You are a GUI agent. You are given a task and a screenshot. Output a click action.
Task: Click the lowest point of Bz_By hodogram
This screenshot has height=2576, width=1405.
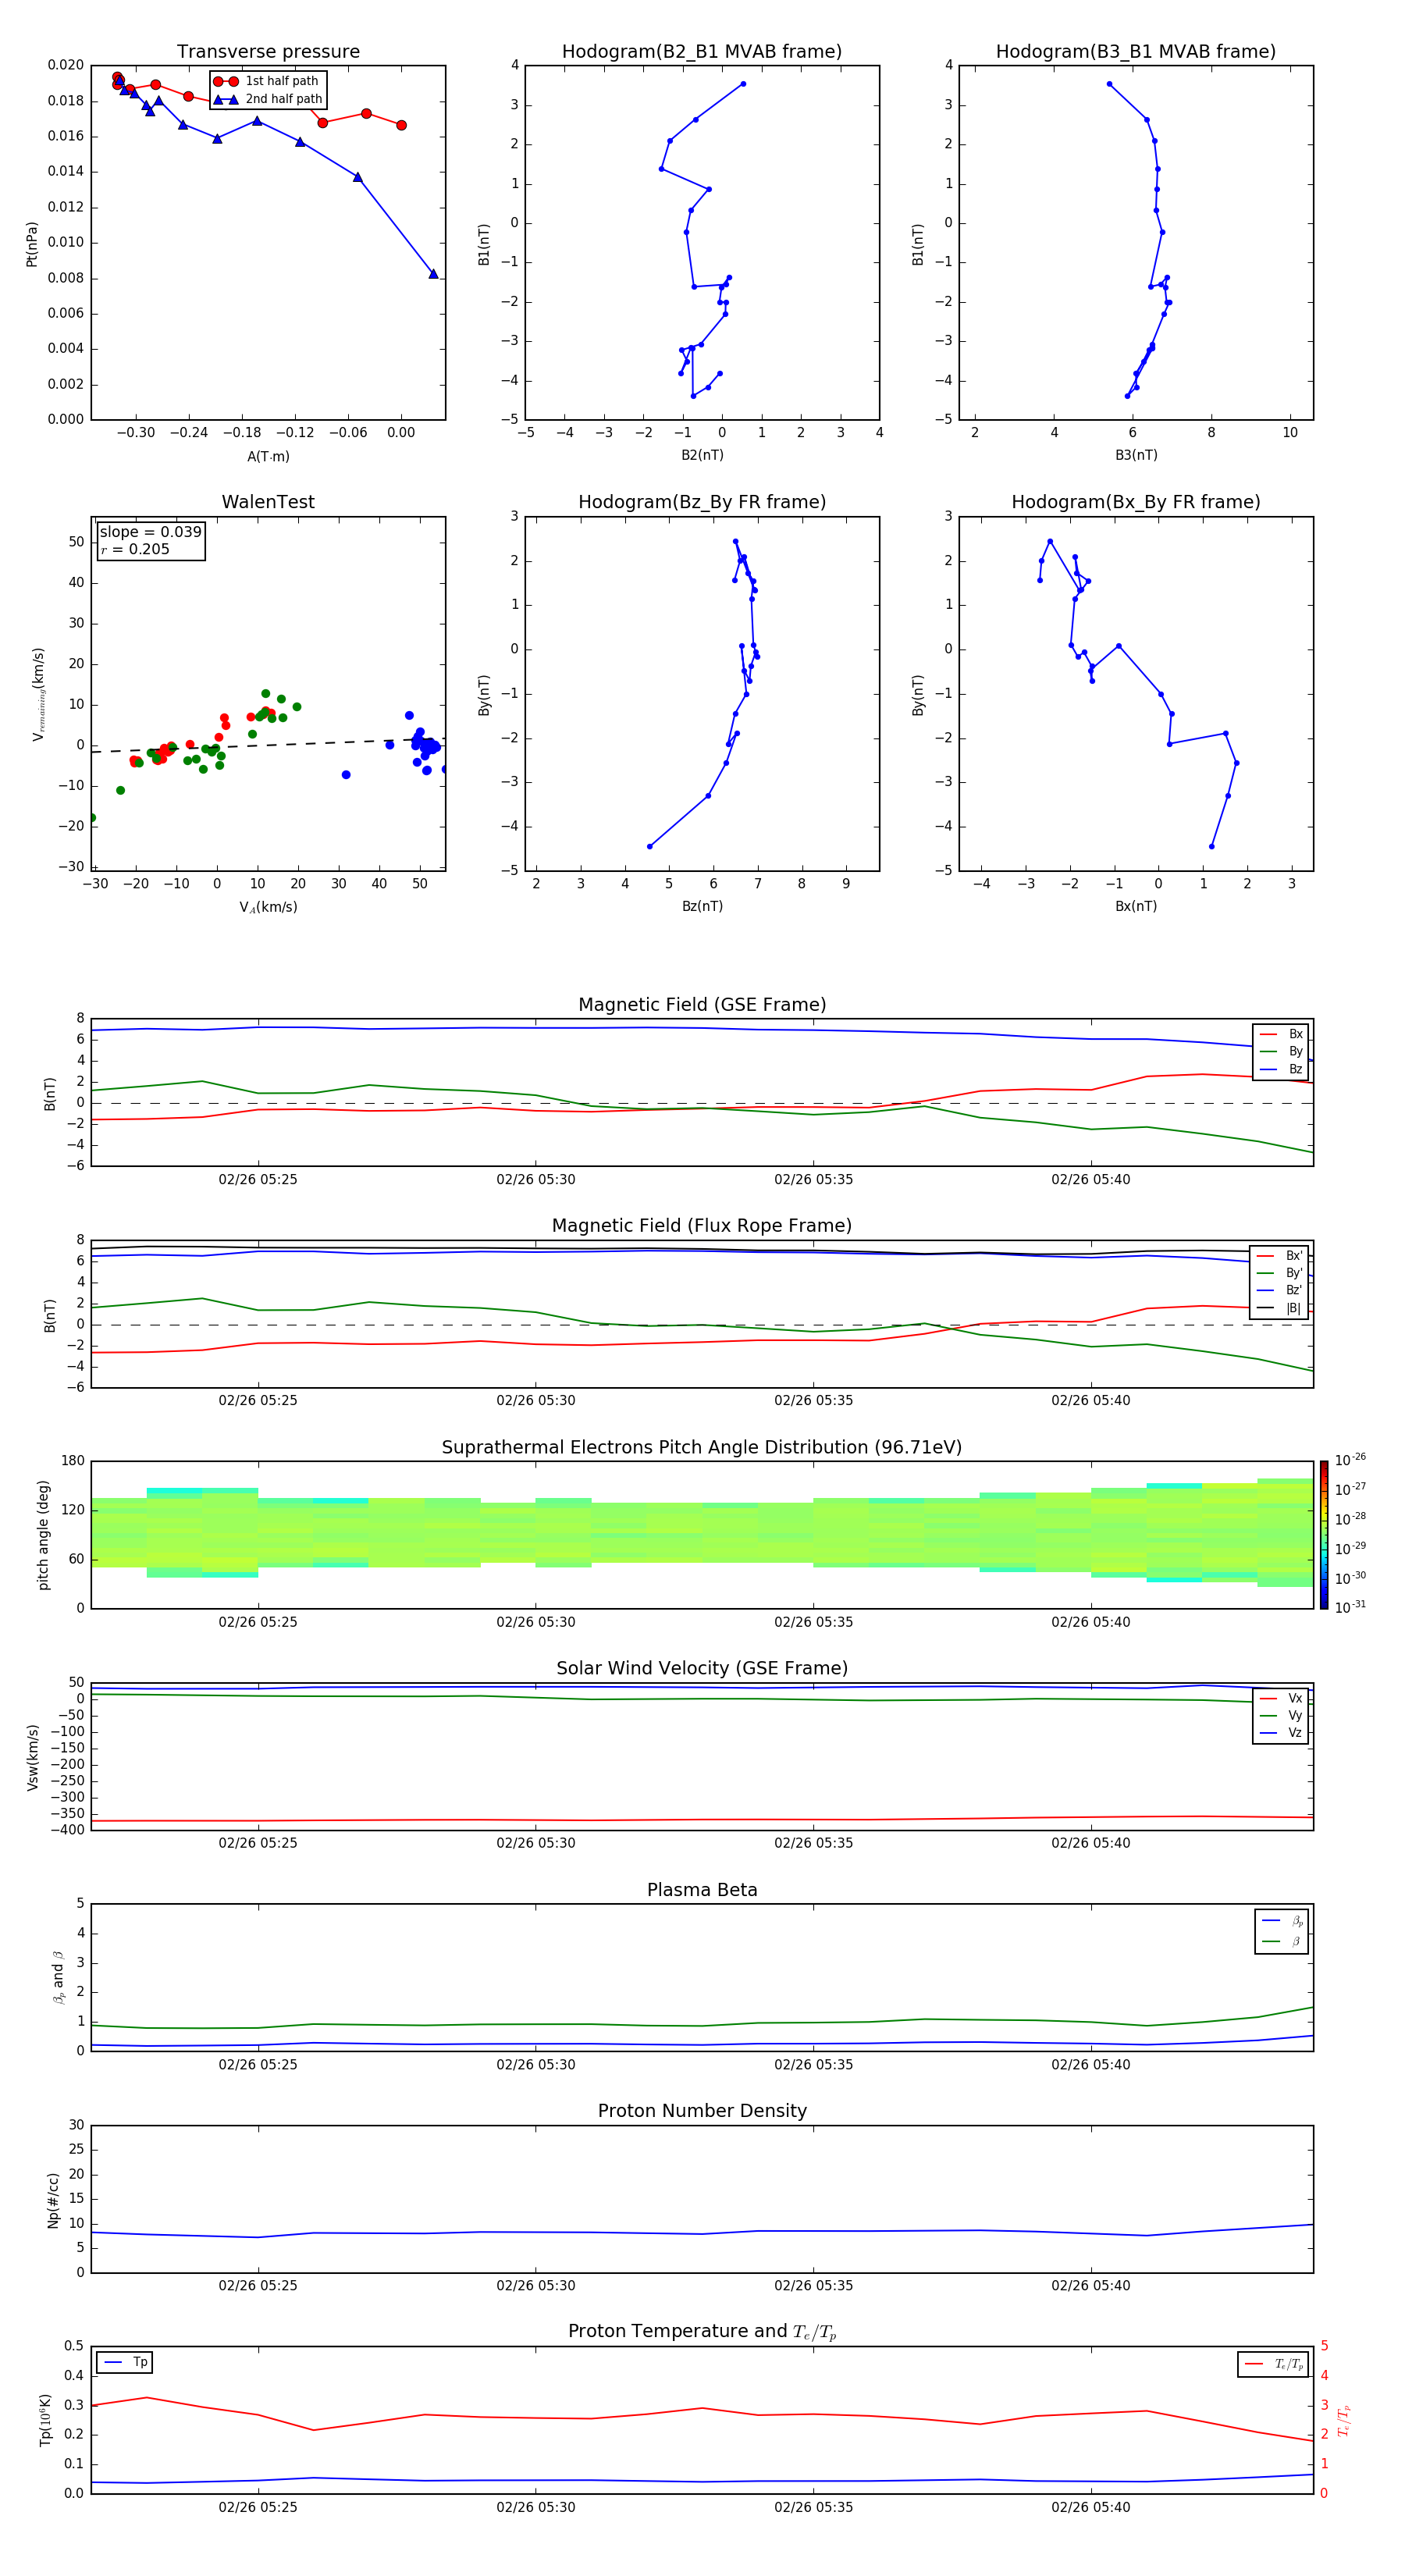pos(650,846)
